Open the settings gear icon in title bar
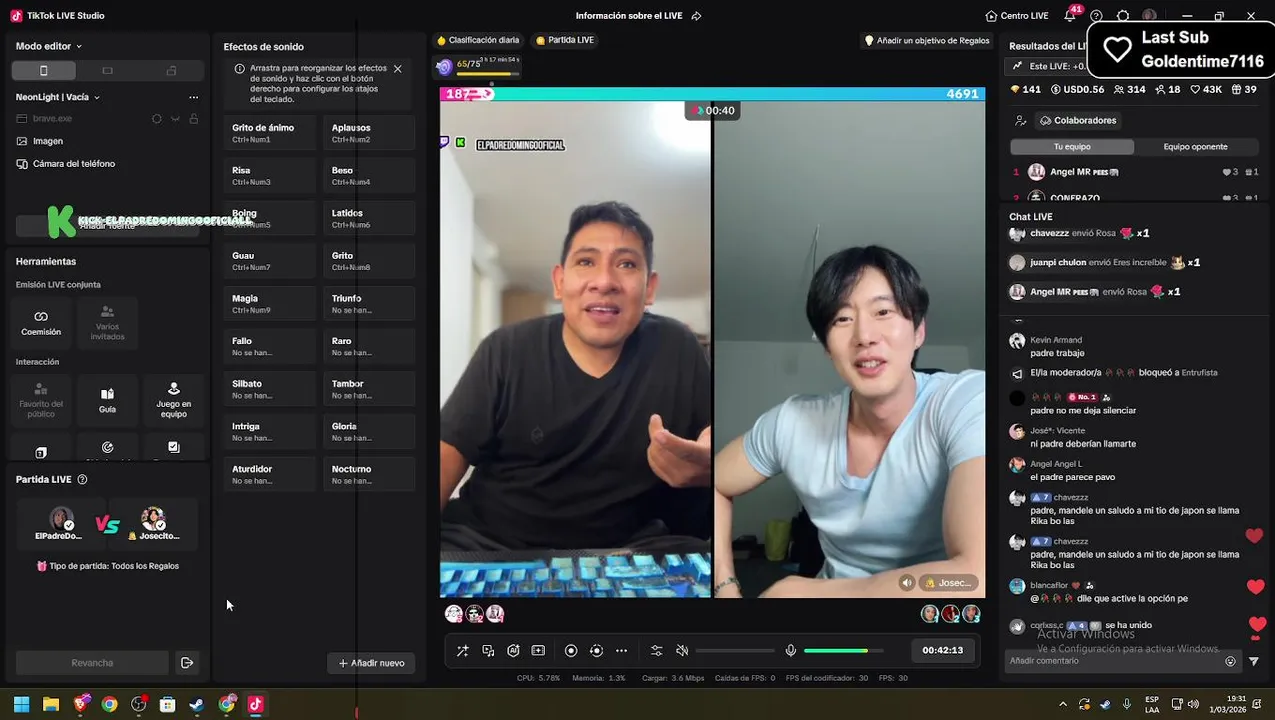 1122,16
